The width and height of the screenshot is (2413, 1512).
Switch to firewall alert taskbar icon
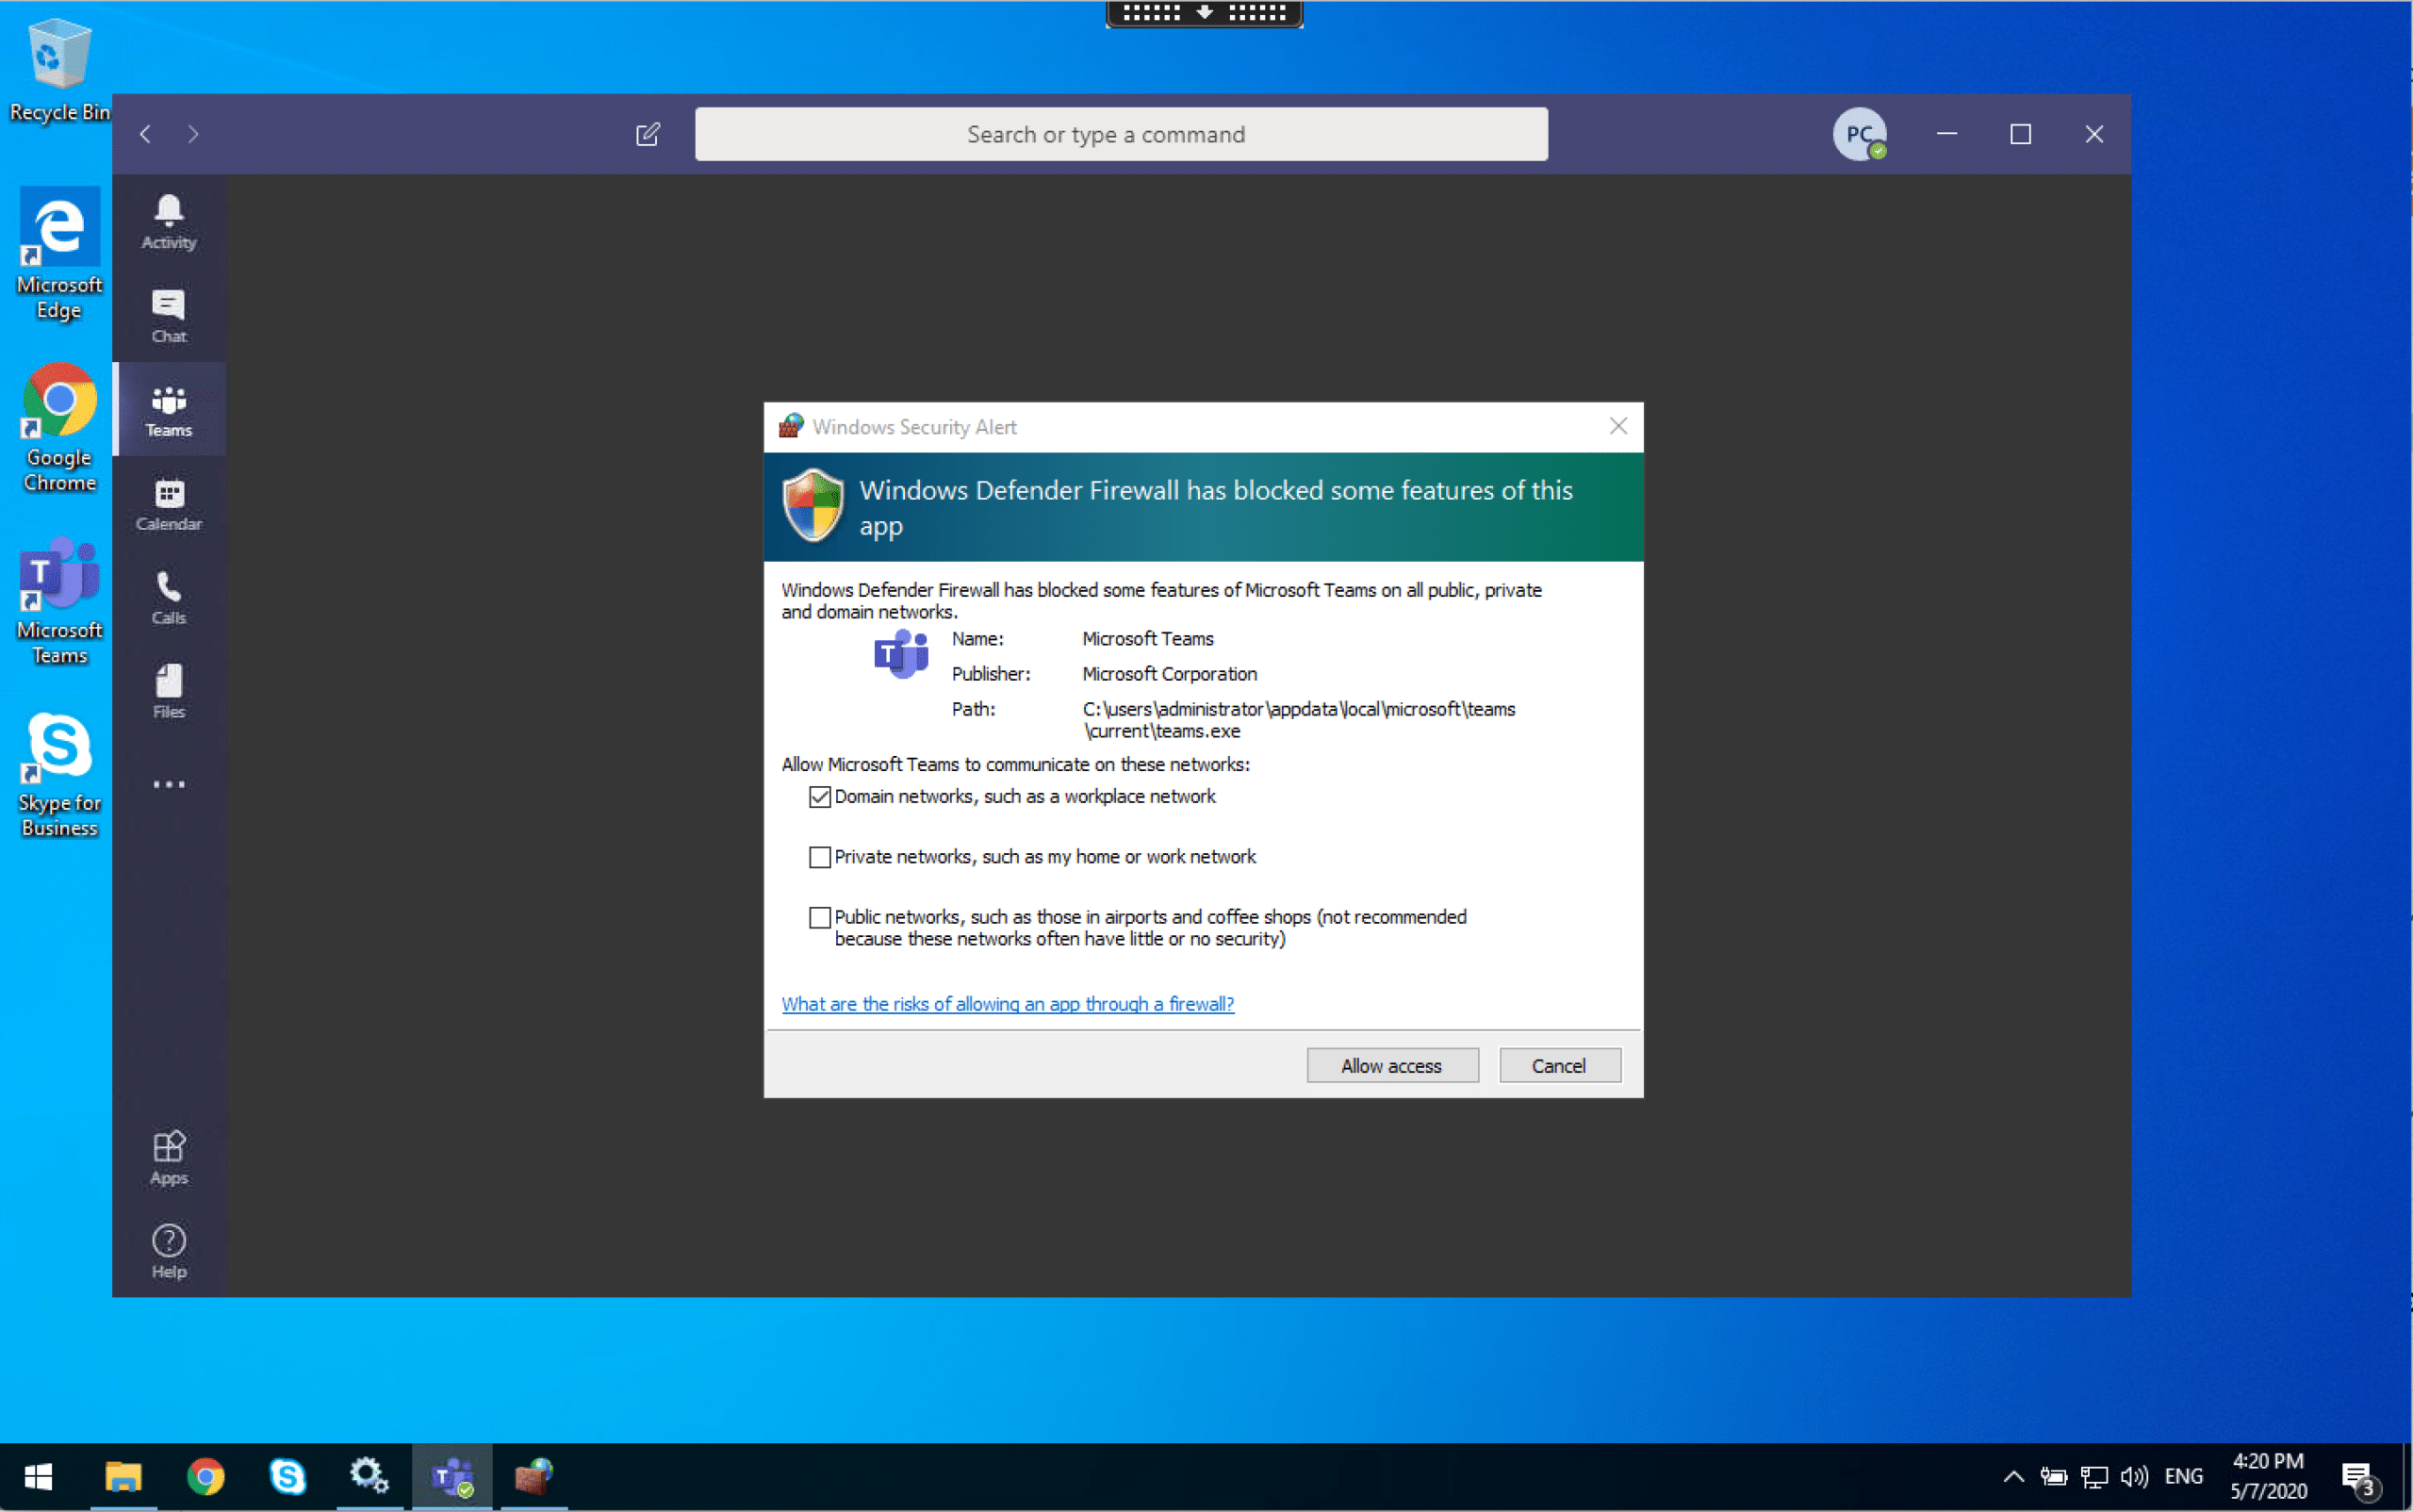pos(534,1477)
